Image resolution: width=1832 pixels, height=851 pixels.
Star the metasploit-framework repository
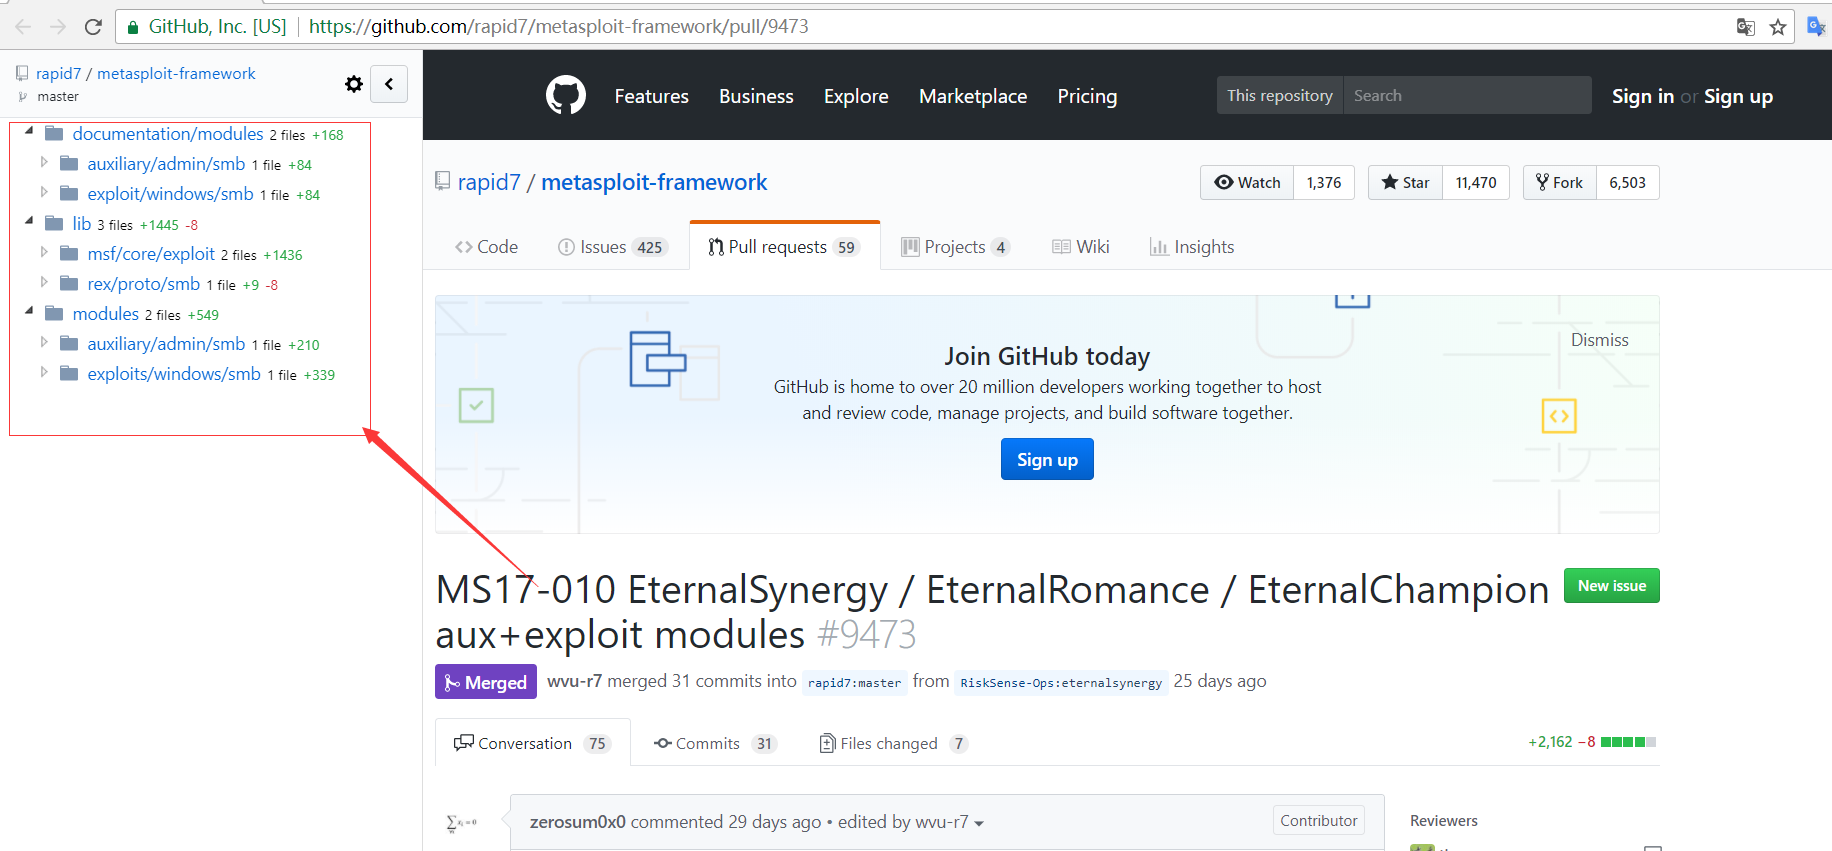tap(1405, 183)
